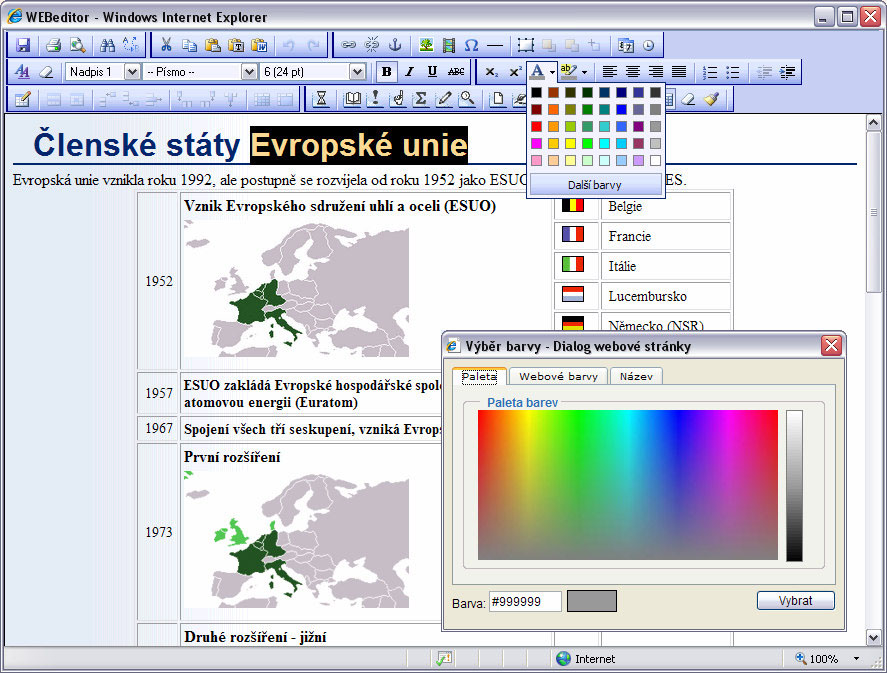The width and height of the screenshot is (887, 673).
Task: Open the 6 (24 pt) size dropdown
Action: coord(358,72)
